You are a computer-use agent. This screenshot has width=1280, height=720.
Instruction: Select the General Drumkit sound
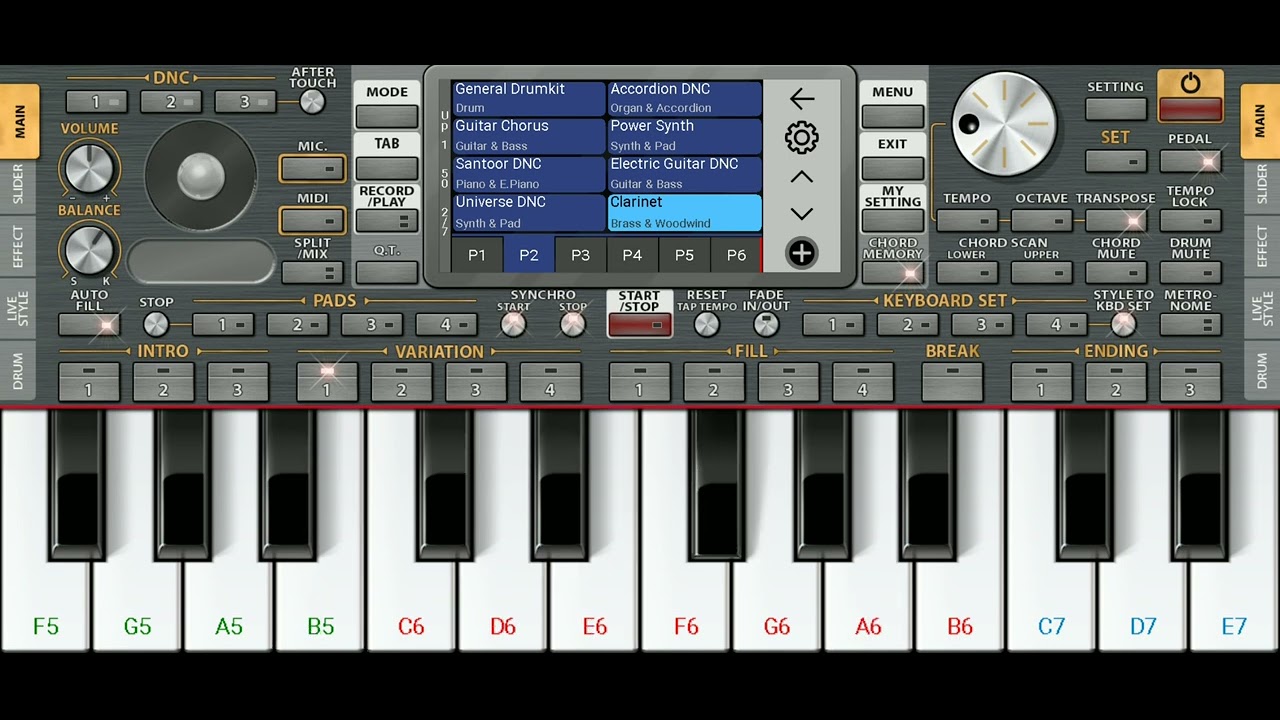pyautogui.click(x=528, y=98)
